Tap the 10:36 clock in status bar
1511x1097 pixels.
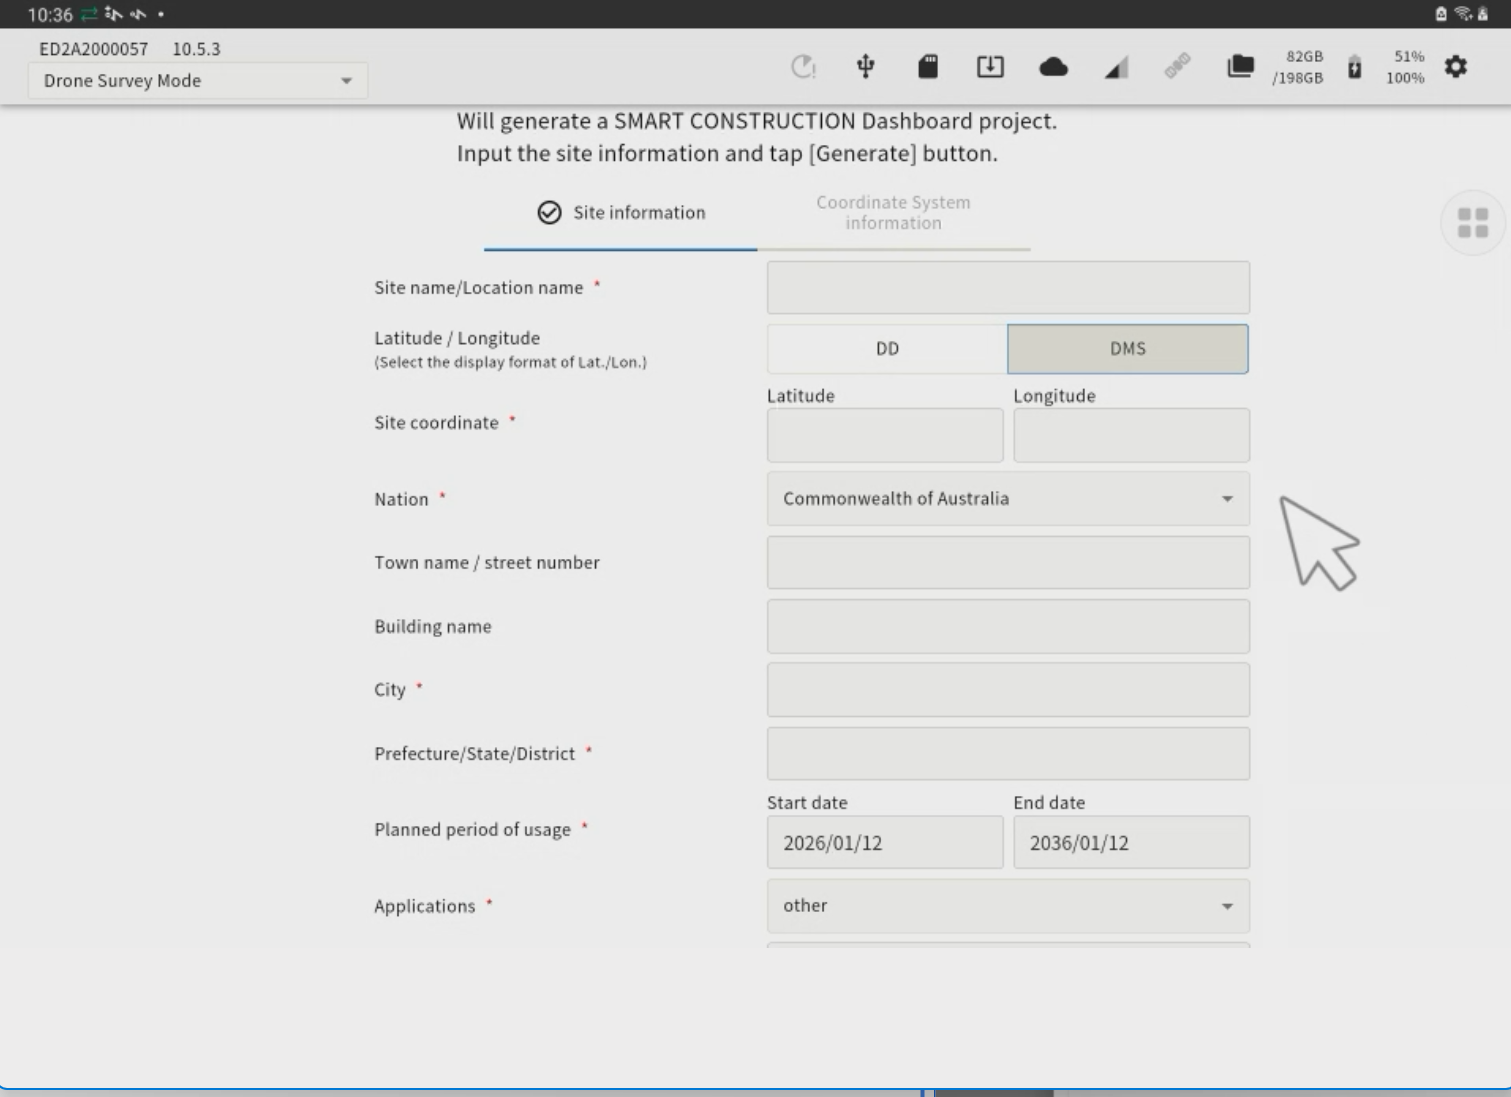pyautogui.click(x=50, y=15)
